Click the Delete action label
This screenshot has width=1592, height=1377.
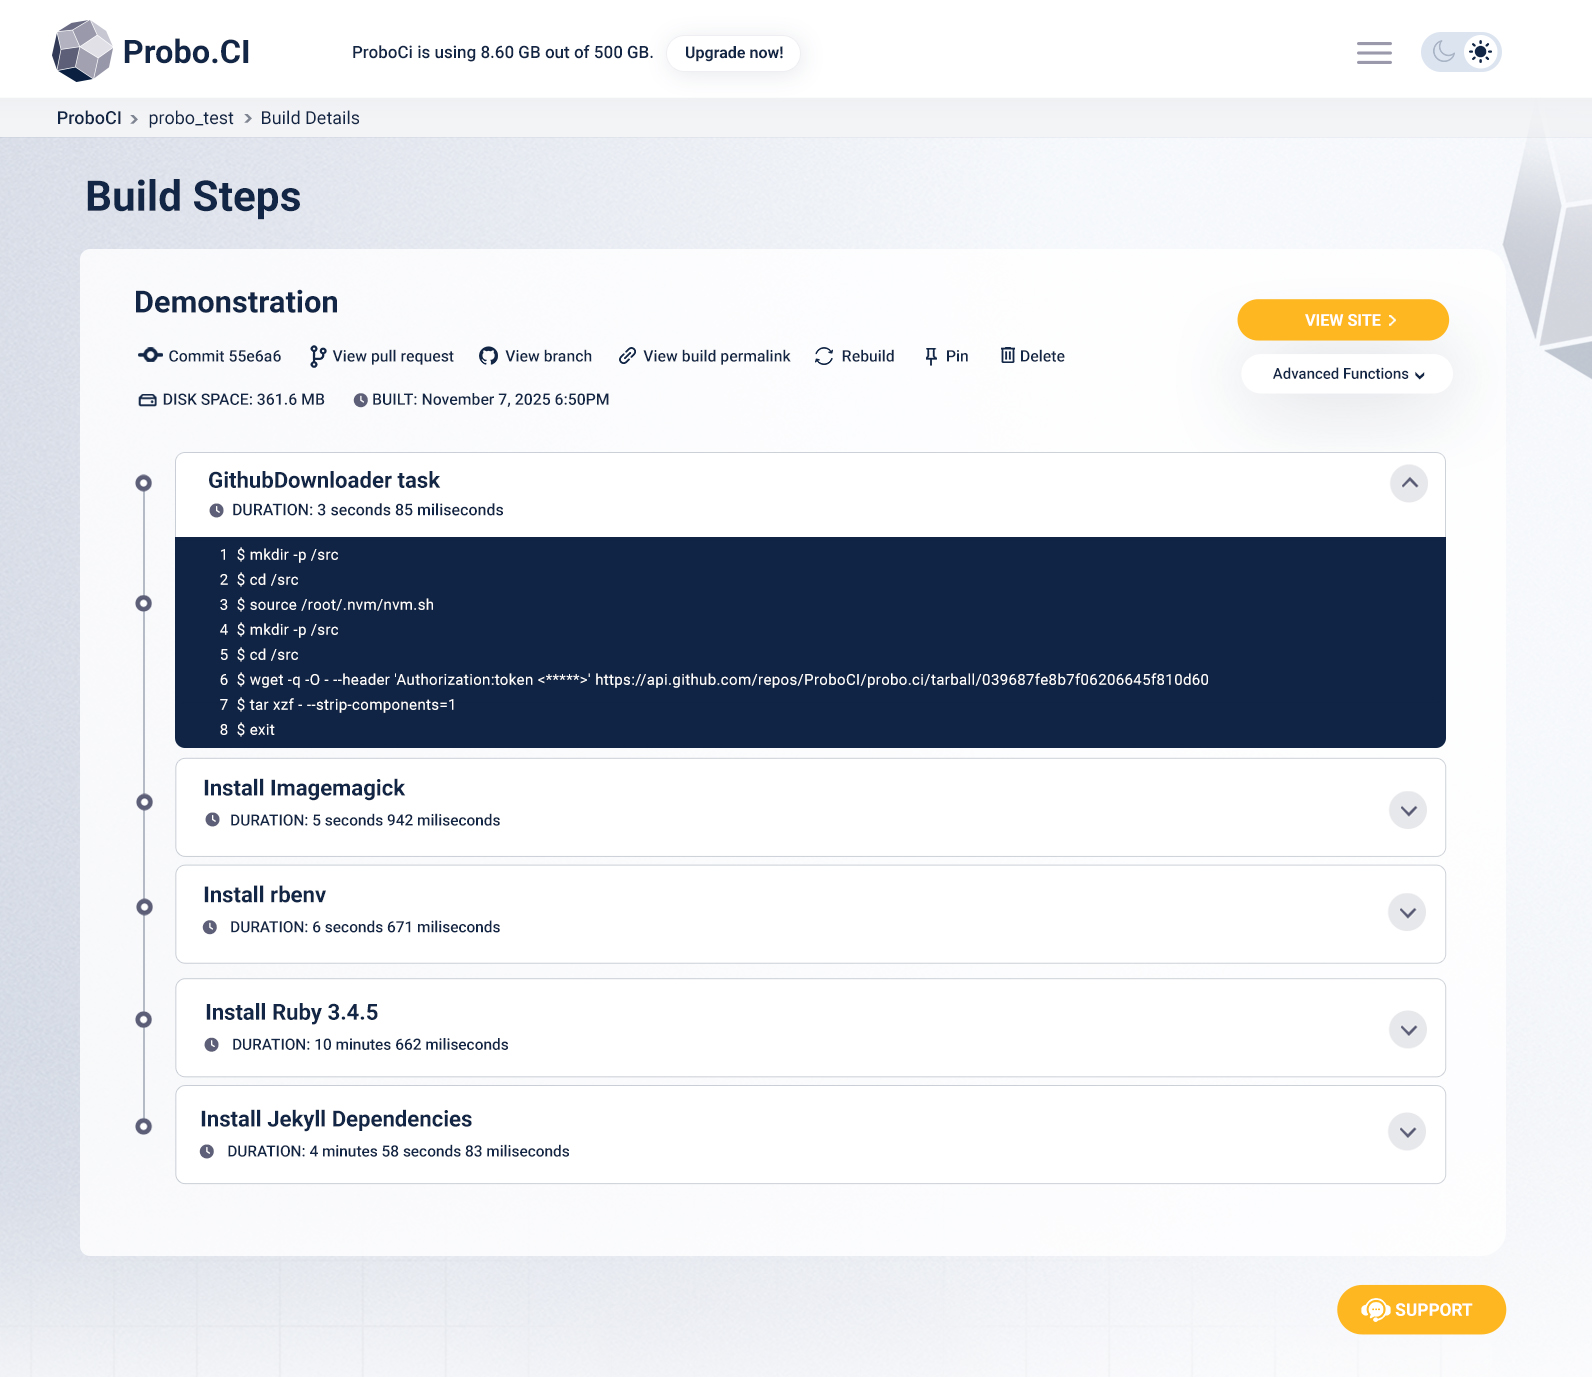point(1042,356)
